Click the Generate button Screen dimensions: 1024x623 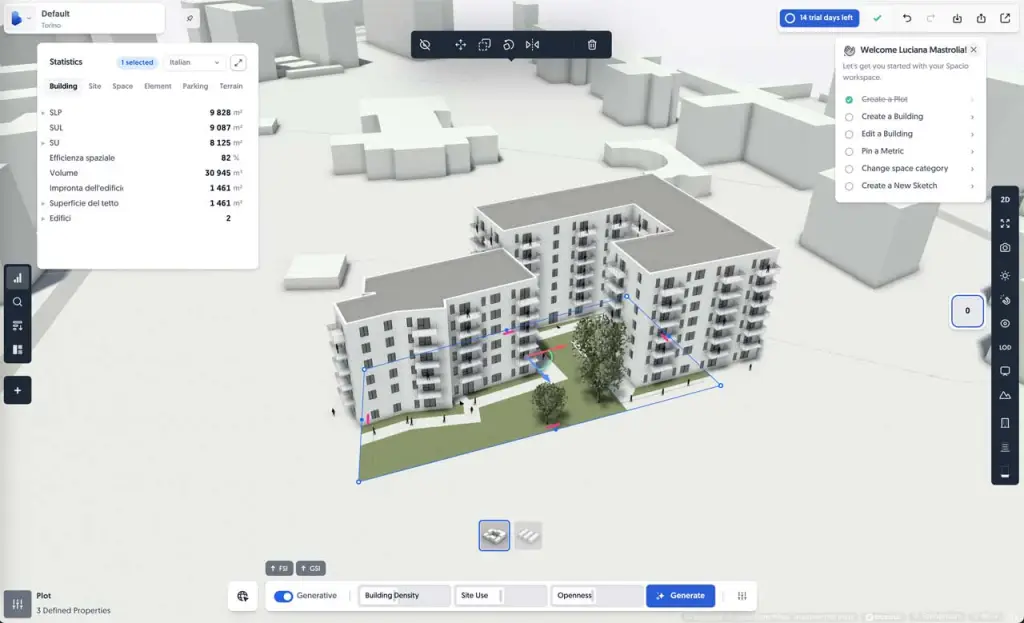(x=681, y=595)
